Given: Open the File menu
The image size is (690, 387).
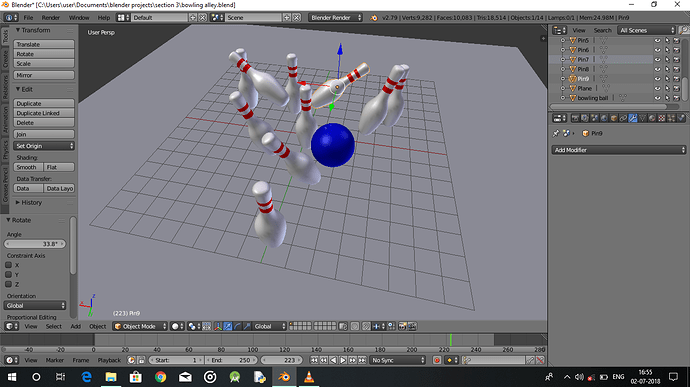Looking at the screenshot, I should pyautogui.click(x=28, y=18).
